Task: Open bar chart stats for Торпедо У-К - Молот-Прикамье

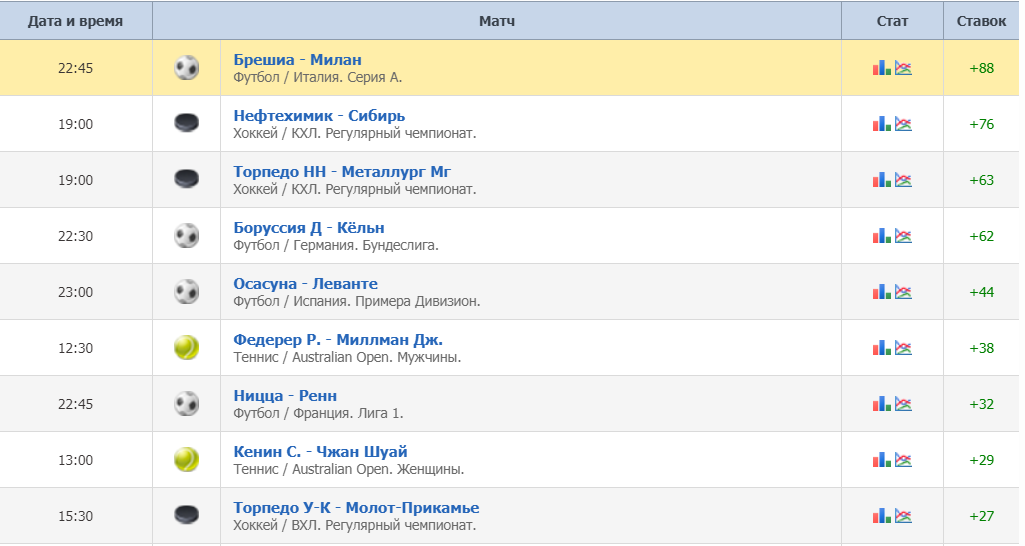Action: coord(881,515)
